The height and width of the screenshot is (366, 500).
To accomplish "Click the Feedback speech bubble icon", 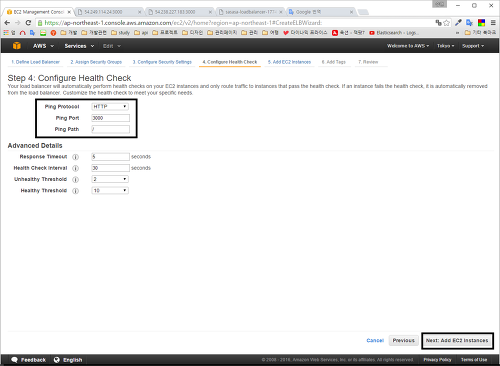I will tap(14, 360).
